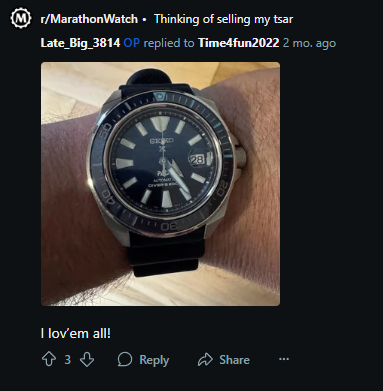Click the SEIKO logo on the watch dial
Screen dimensions: 383x391
[x=161, y=141]
